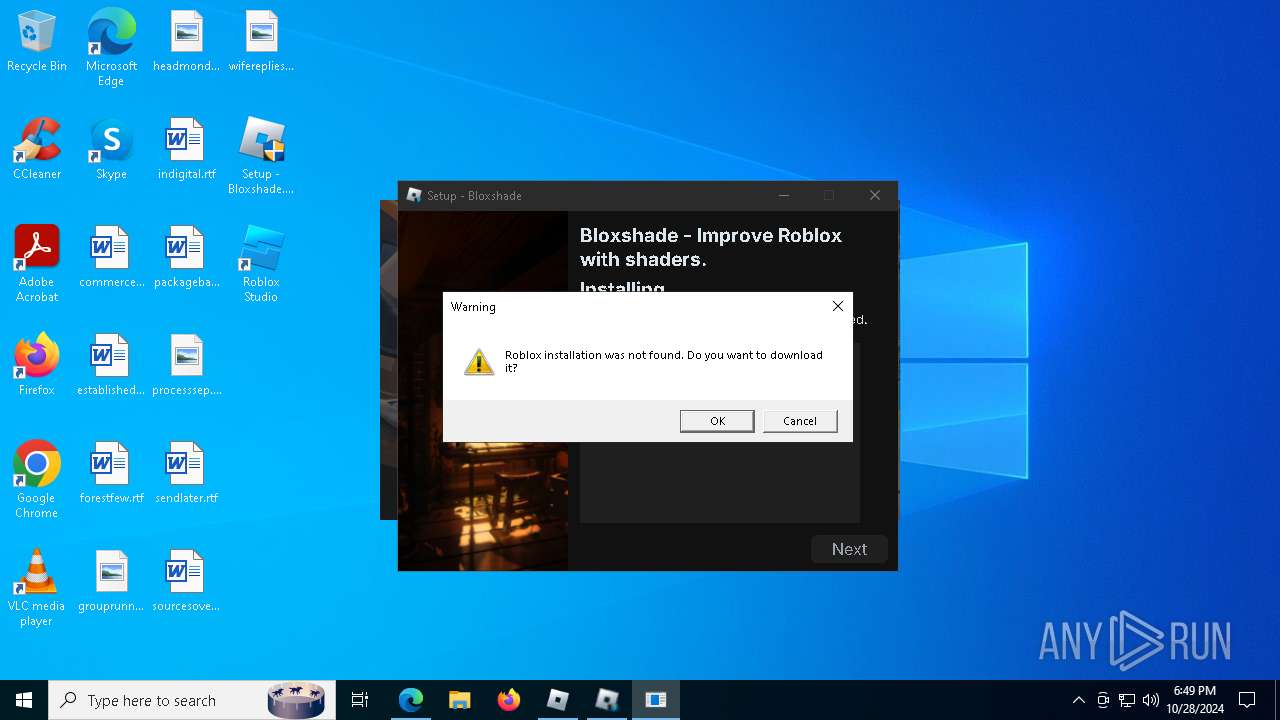Select the sendlater.rtf document icon

(x=186, y=474)
